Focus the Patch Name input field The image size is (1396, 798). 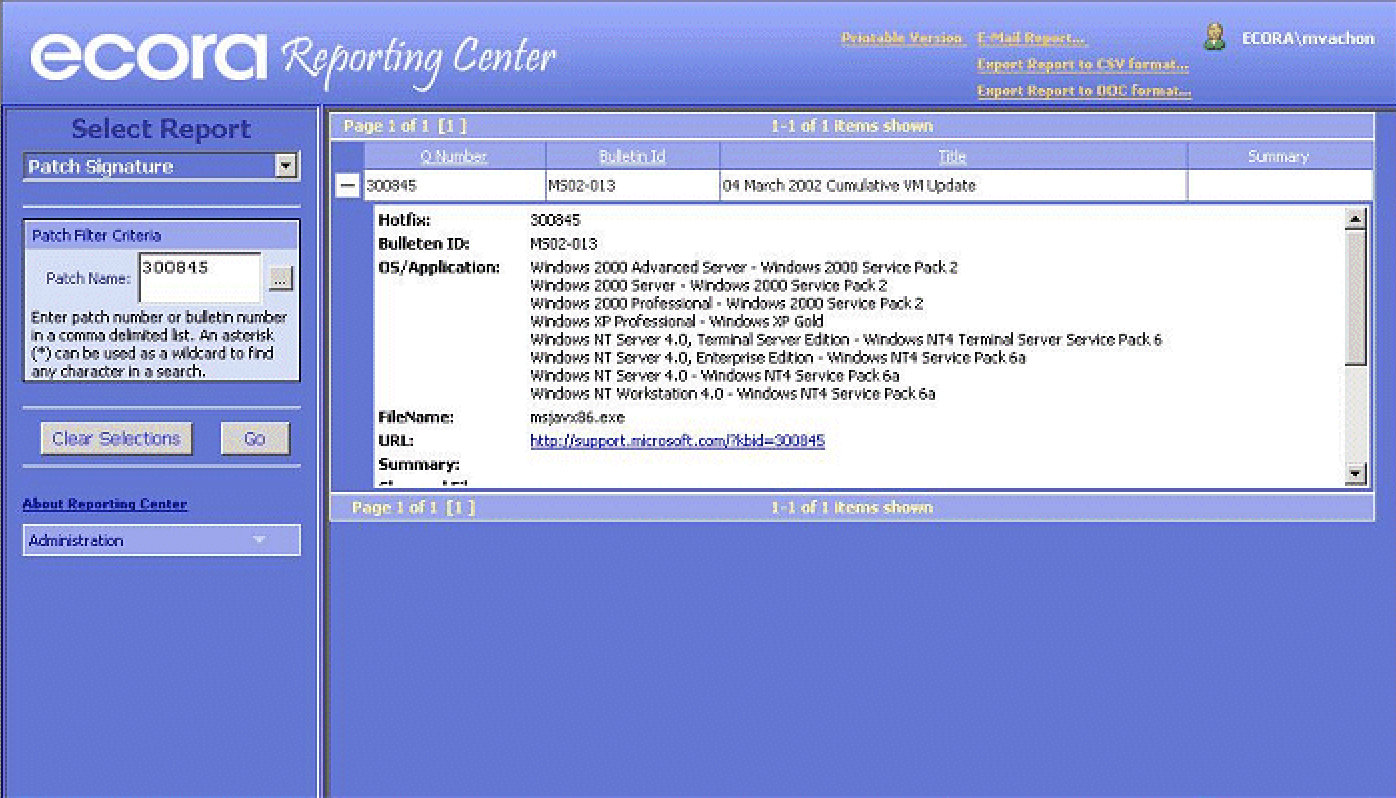200,277
